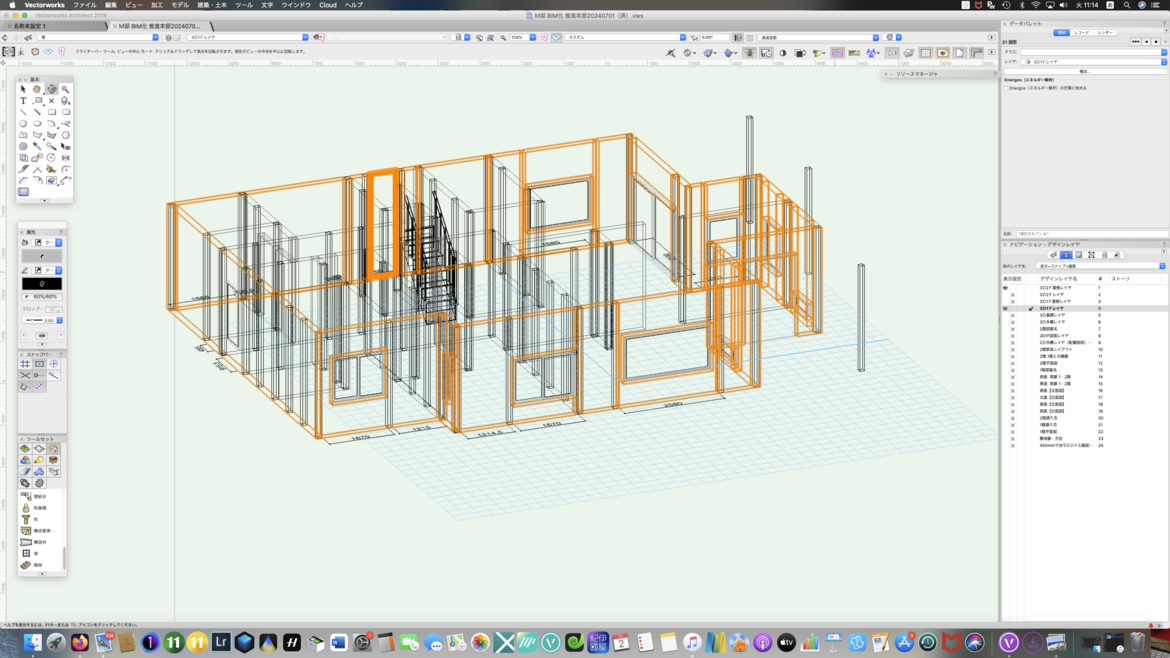Toggle Snap to Grid in snapping palette
Screen dimensions: 1170x658
tap(25, 364)
